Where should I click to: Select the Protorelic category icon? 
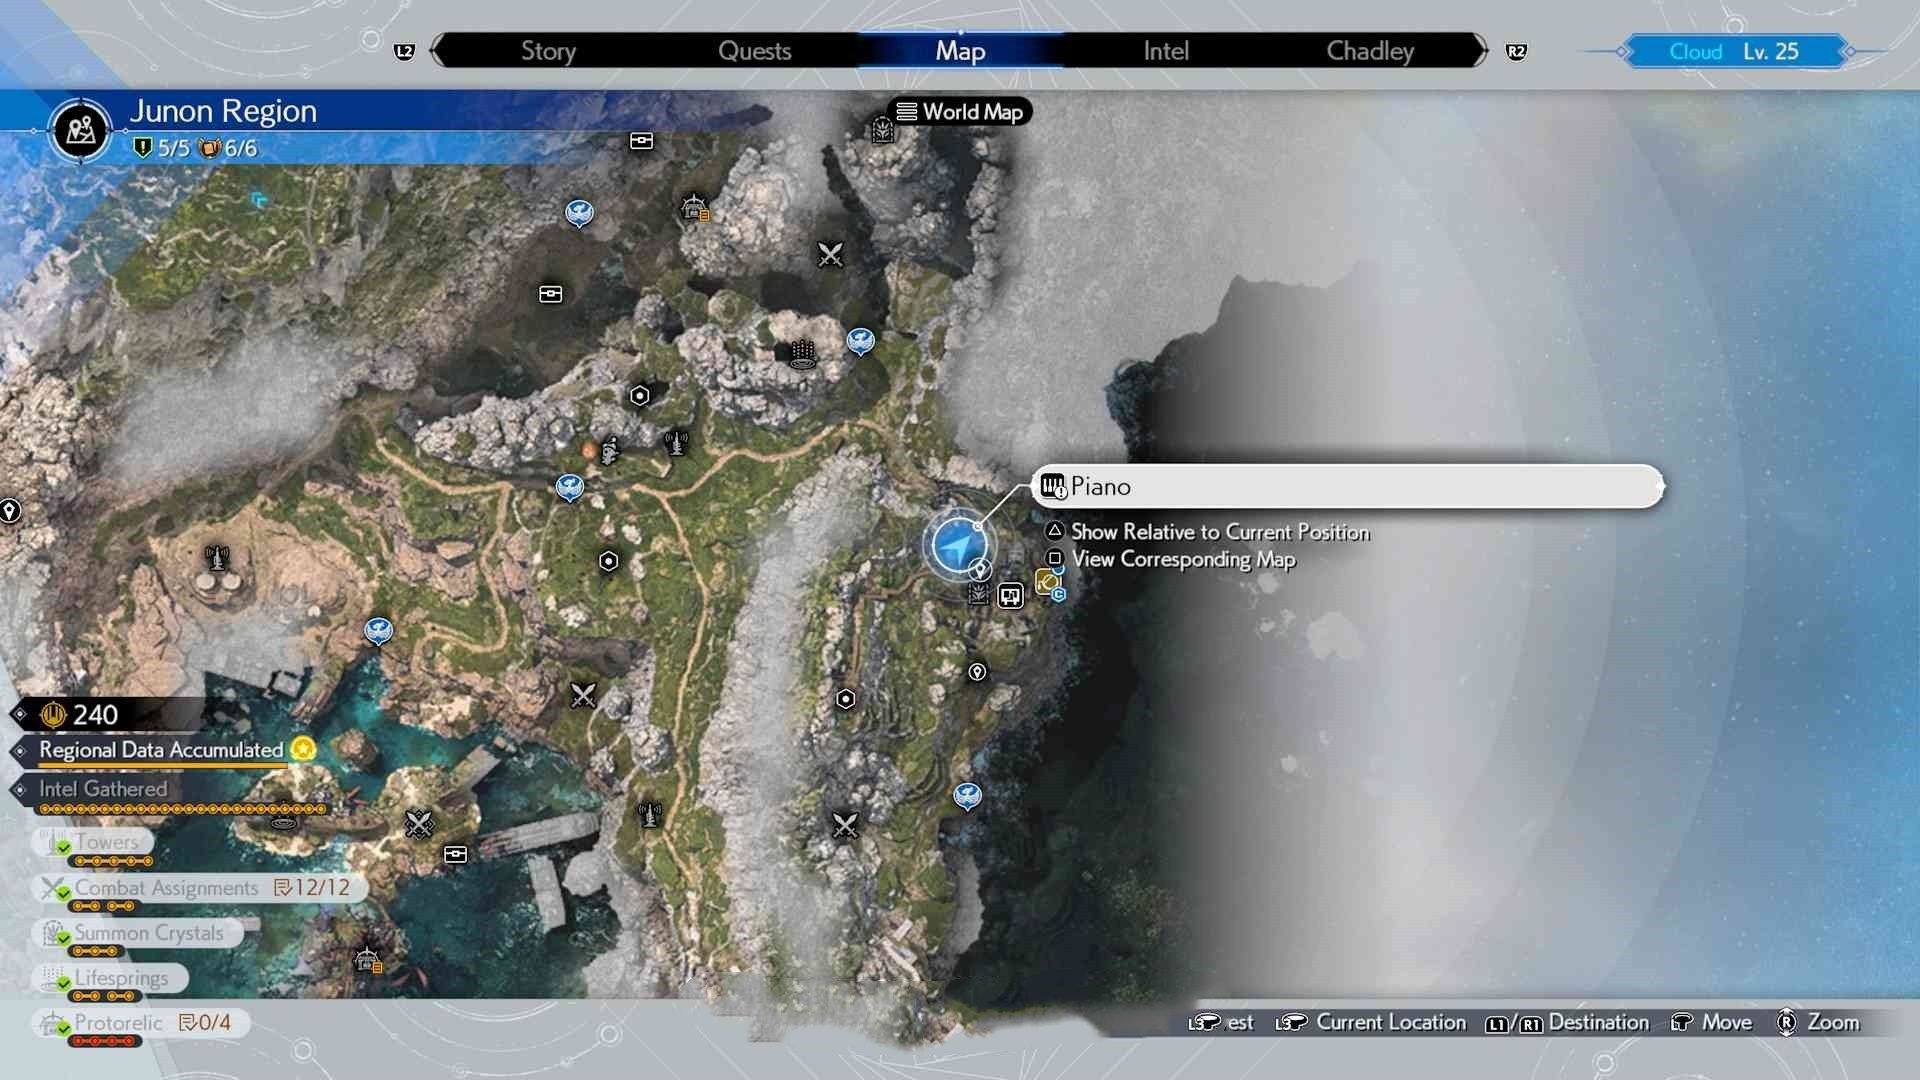pyautogui.click(x=51, y=1022)
